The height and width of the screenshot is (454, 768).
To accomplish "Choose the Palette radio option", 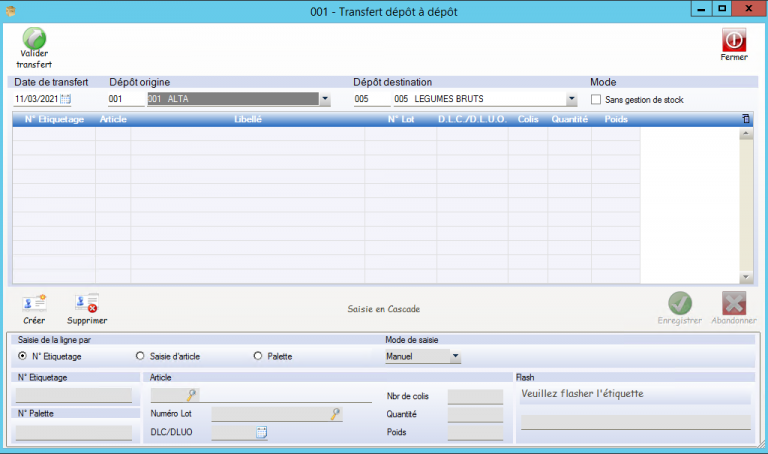I will coord(258,355).
